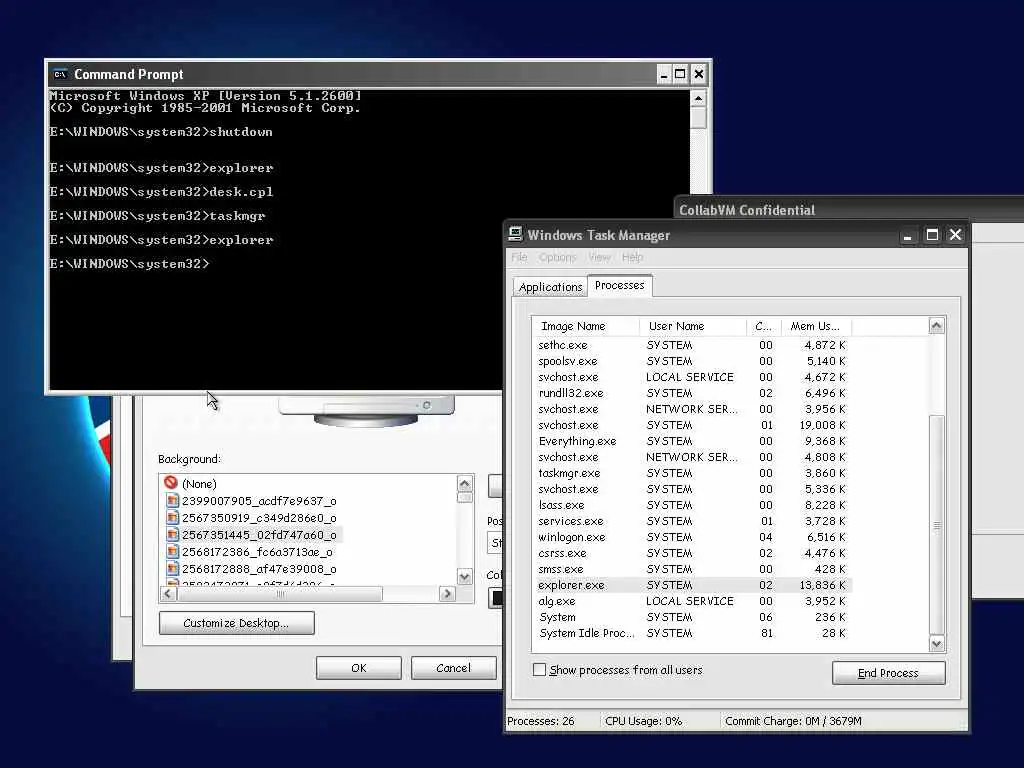Enable Show processes from all users
Screen dimensions: 1024x768
[x=539, y=669]
